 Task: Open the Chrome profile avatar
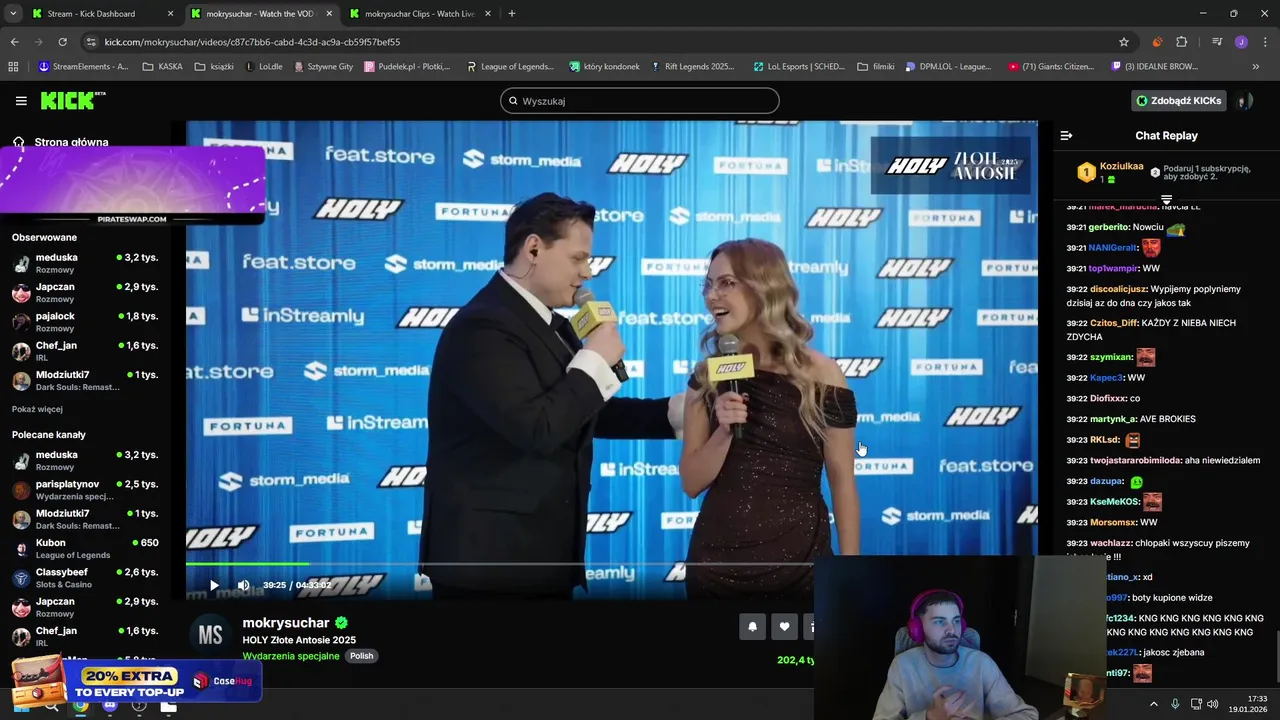pos(1241,42)
